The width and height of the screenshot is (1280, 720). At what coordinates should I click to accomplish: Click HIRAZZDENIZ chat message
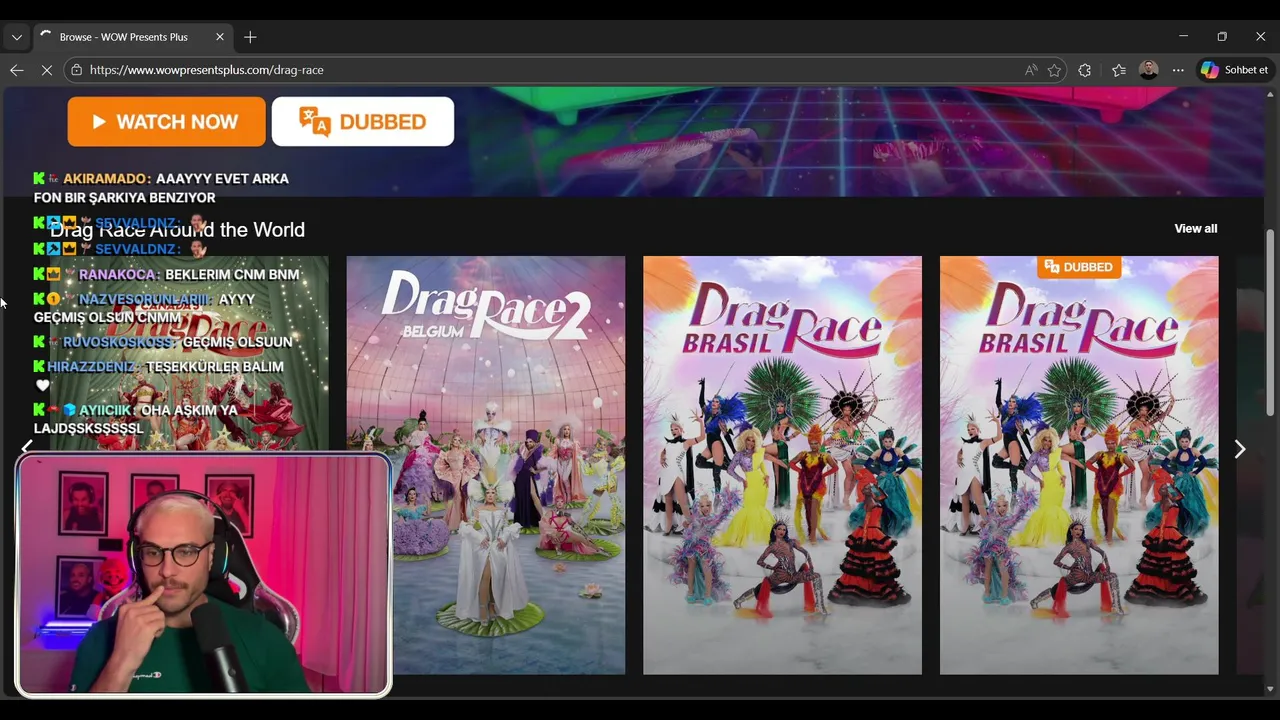[158, 376]
